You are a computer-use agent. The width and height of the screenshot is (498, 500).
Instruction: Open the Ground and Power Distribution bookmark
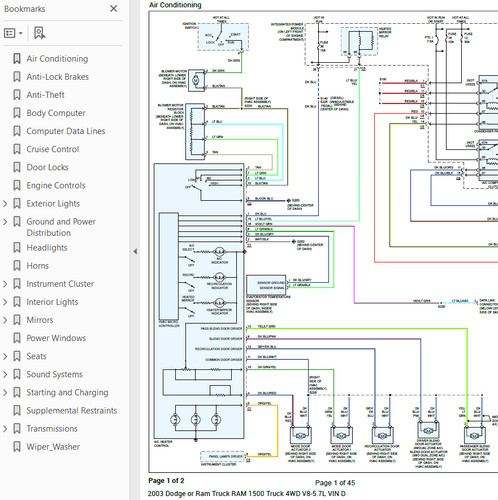(x=61, y=227)
